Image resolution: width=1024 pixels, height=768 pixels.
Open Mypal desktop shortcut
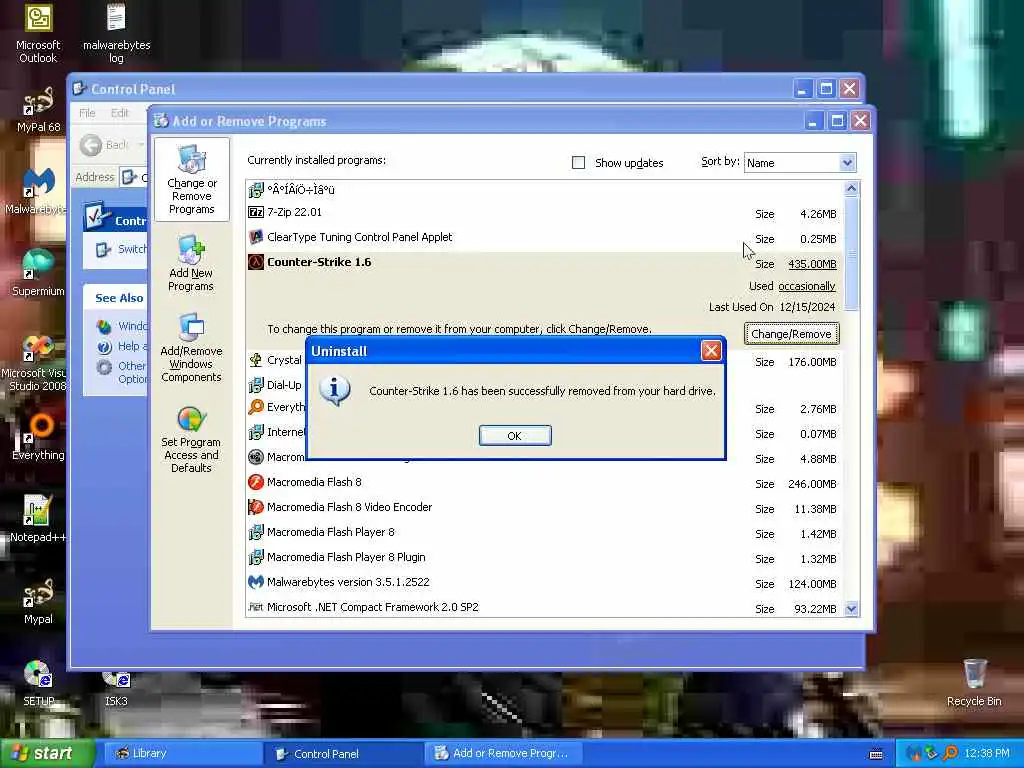[x=38, y=601]
